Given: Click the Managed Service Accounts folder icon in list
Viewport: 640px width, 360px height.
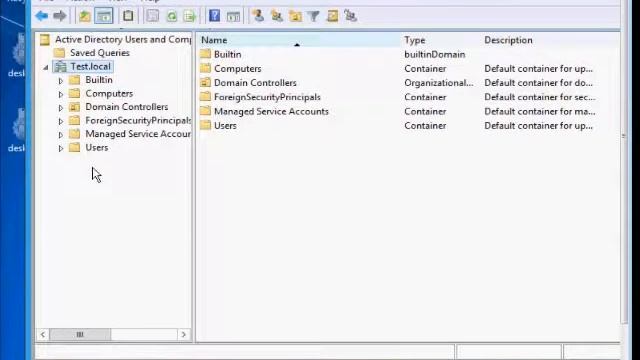Looking at the screenshot, I should [x=205, y=111].
